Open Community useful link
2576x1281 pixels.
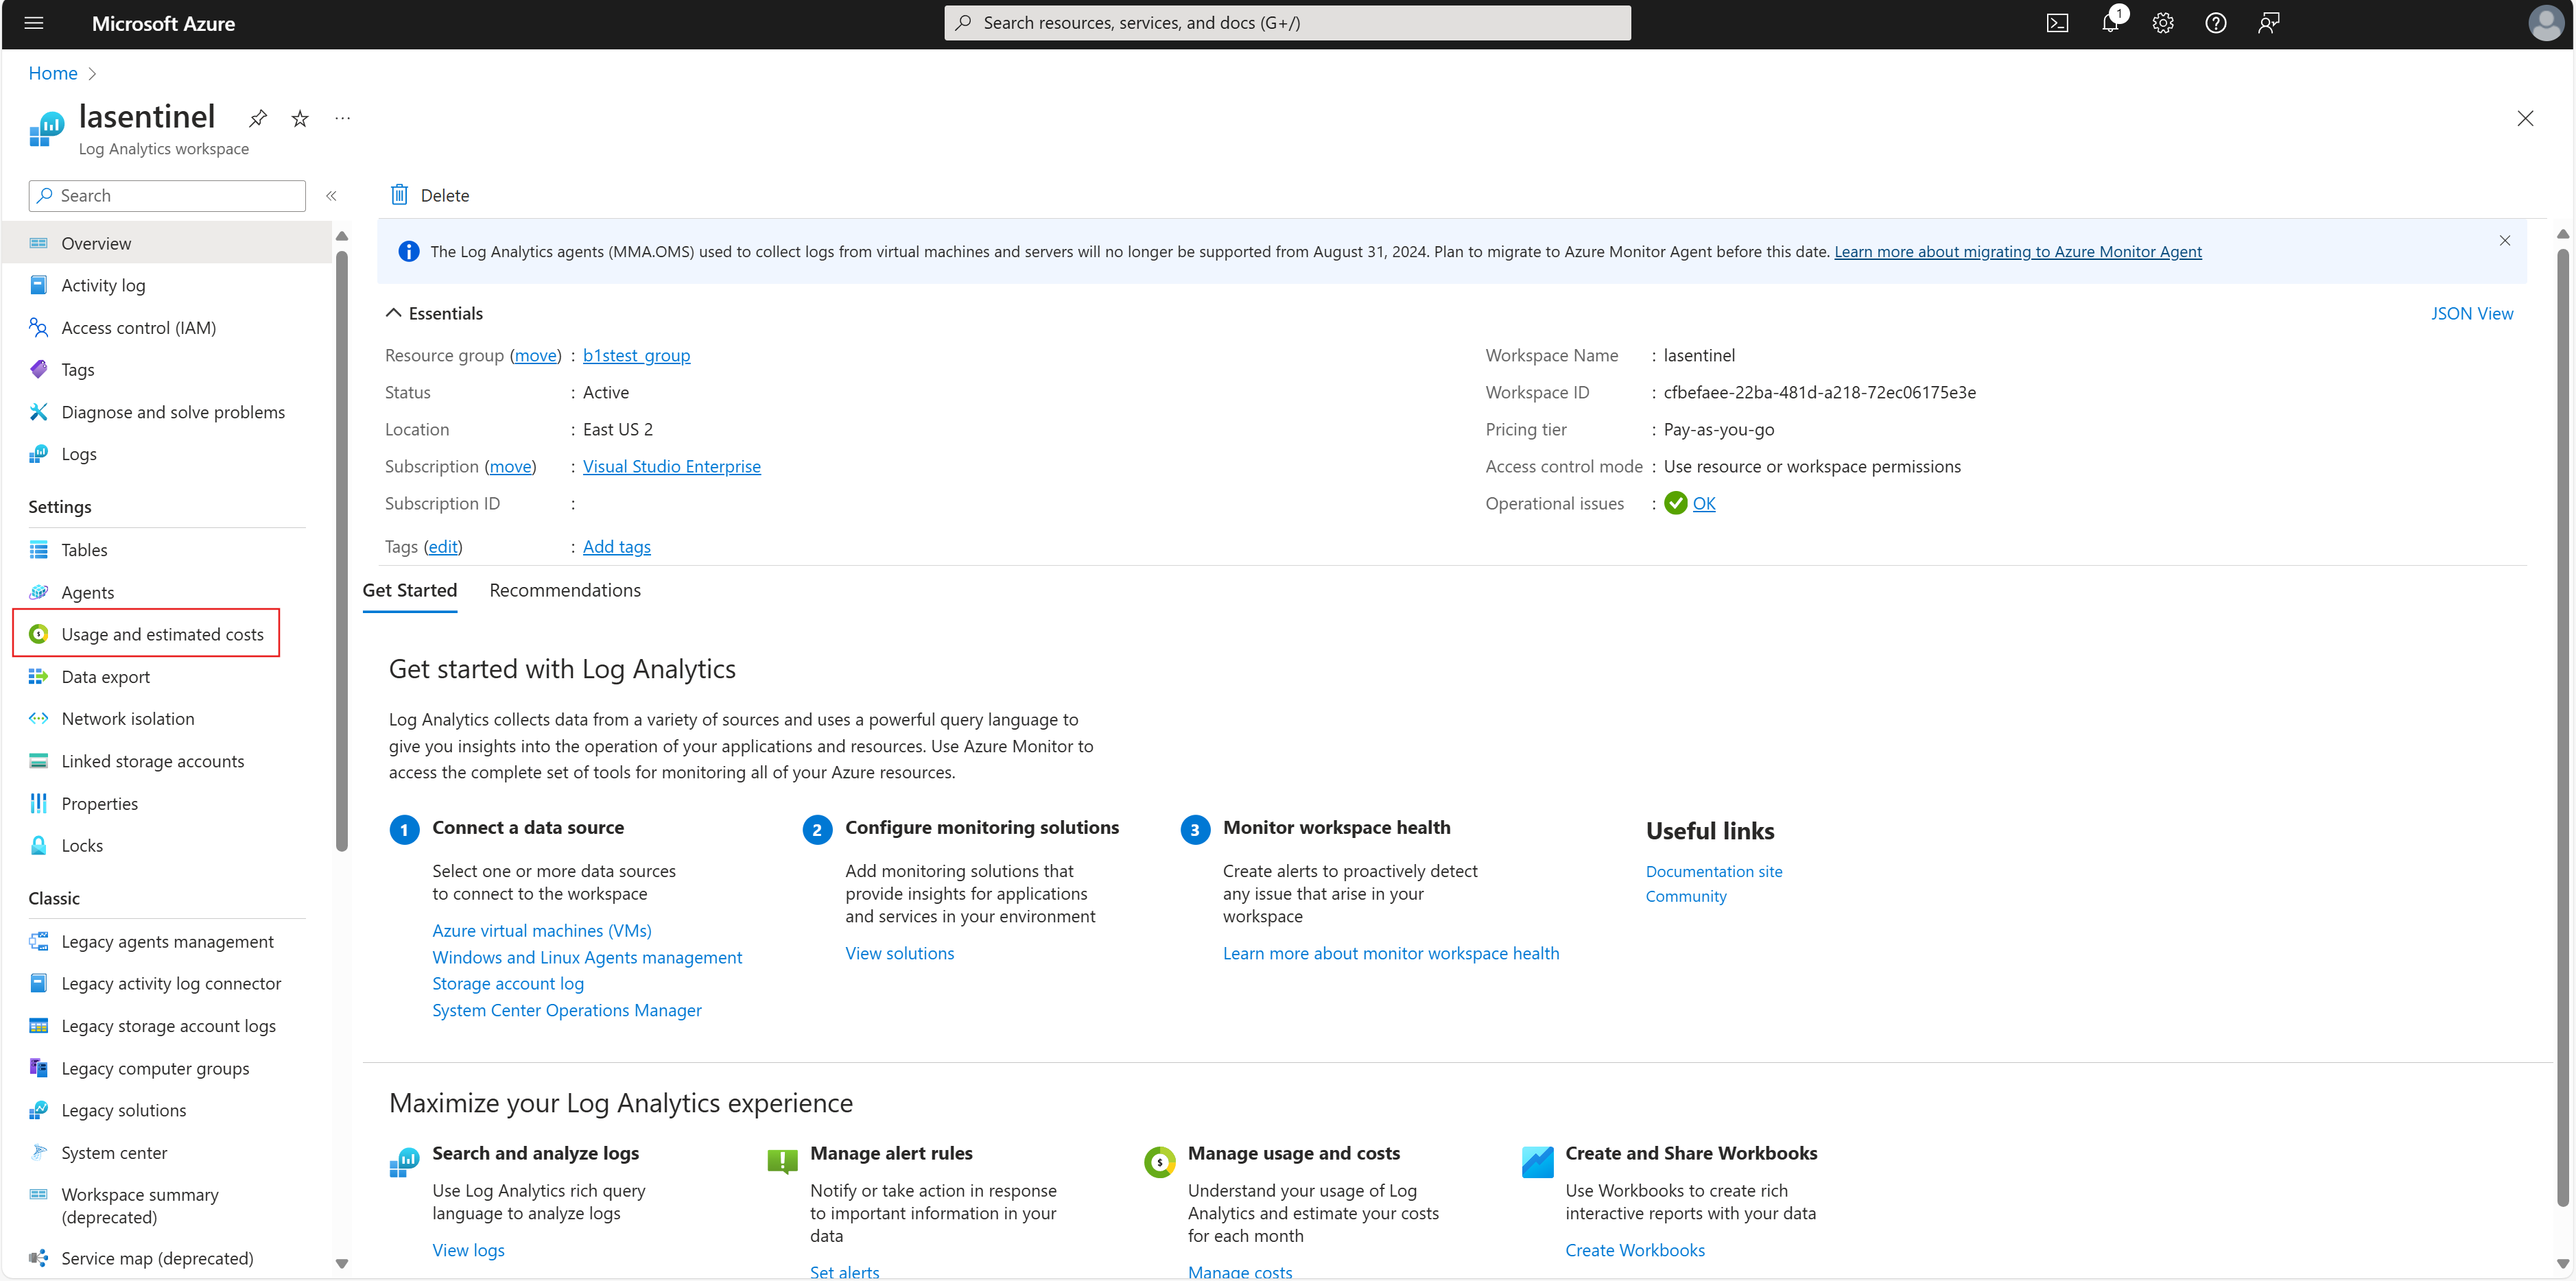(x=1685, y=897)
